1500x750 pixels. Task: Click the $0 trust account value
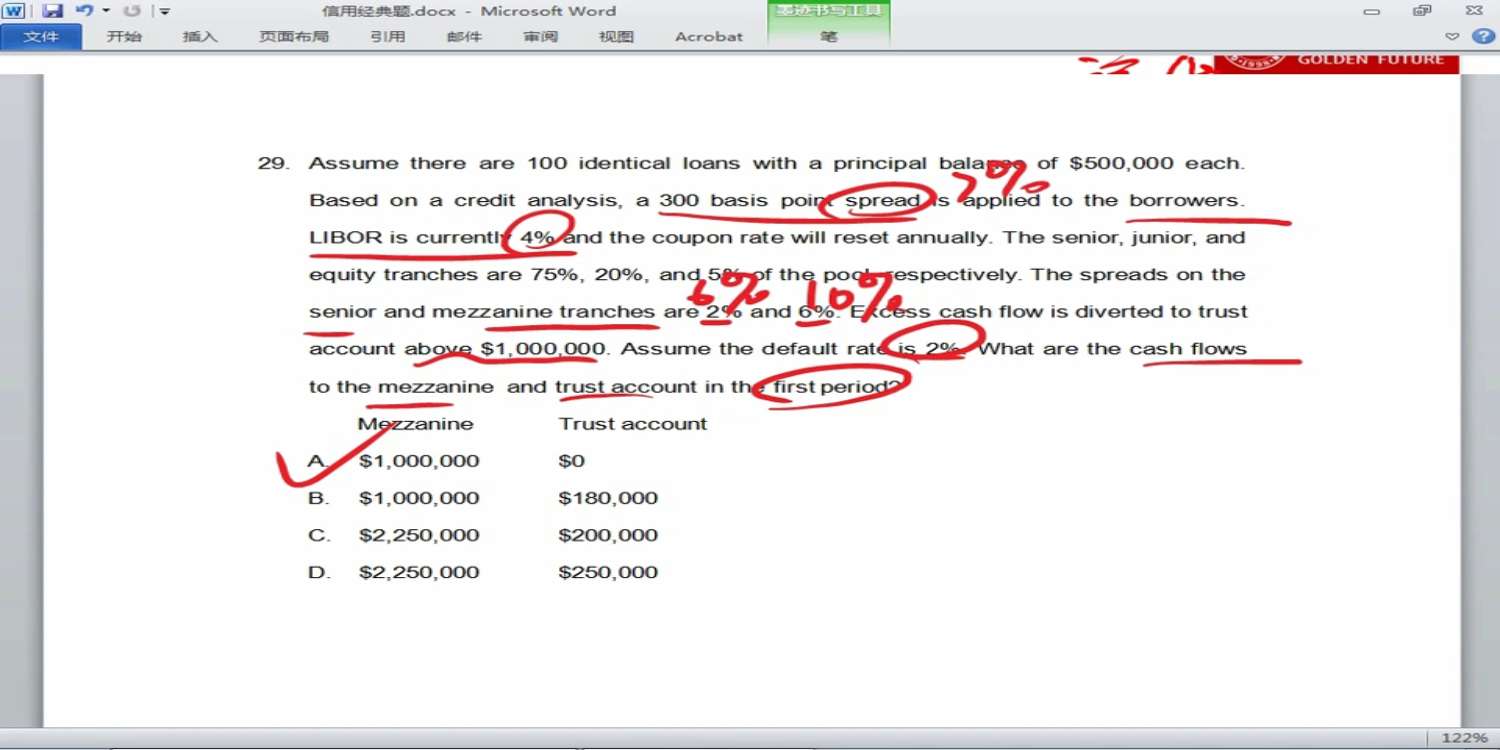(x=572, y=461)
